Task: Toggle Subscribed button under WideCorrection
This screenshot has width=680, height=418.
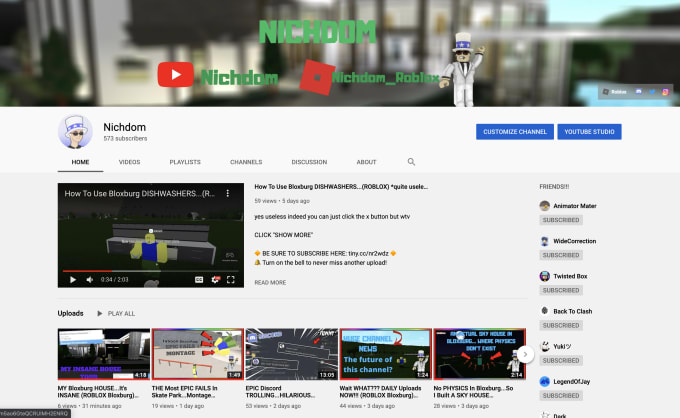Action: pyautogui.click(x=561, y=255)
